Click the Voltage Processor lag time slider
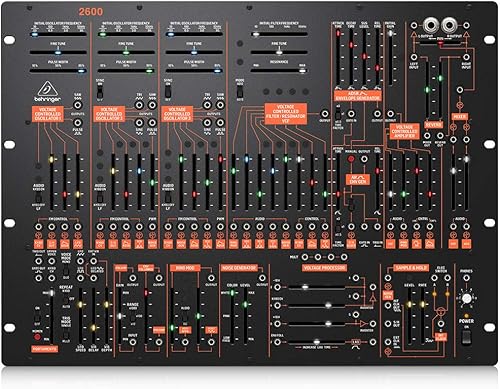Screen dimensions: 500x389 click(x=317, y=342)
